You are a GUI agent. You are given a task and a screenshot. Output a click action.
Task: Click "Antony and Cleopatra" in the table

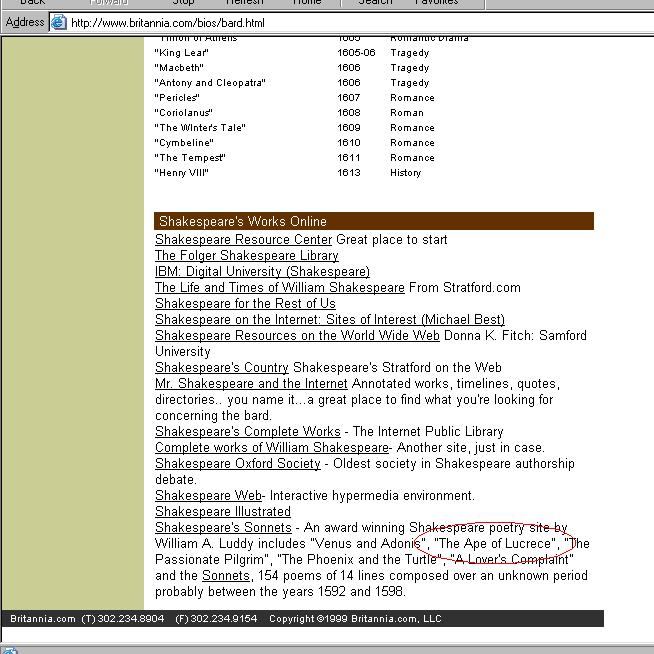[210, 83]
